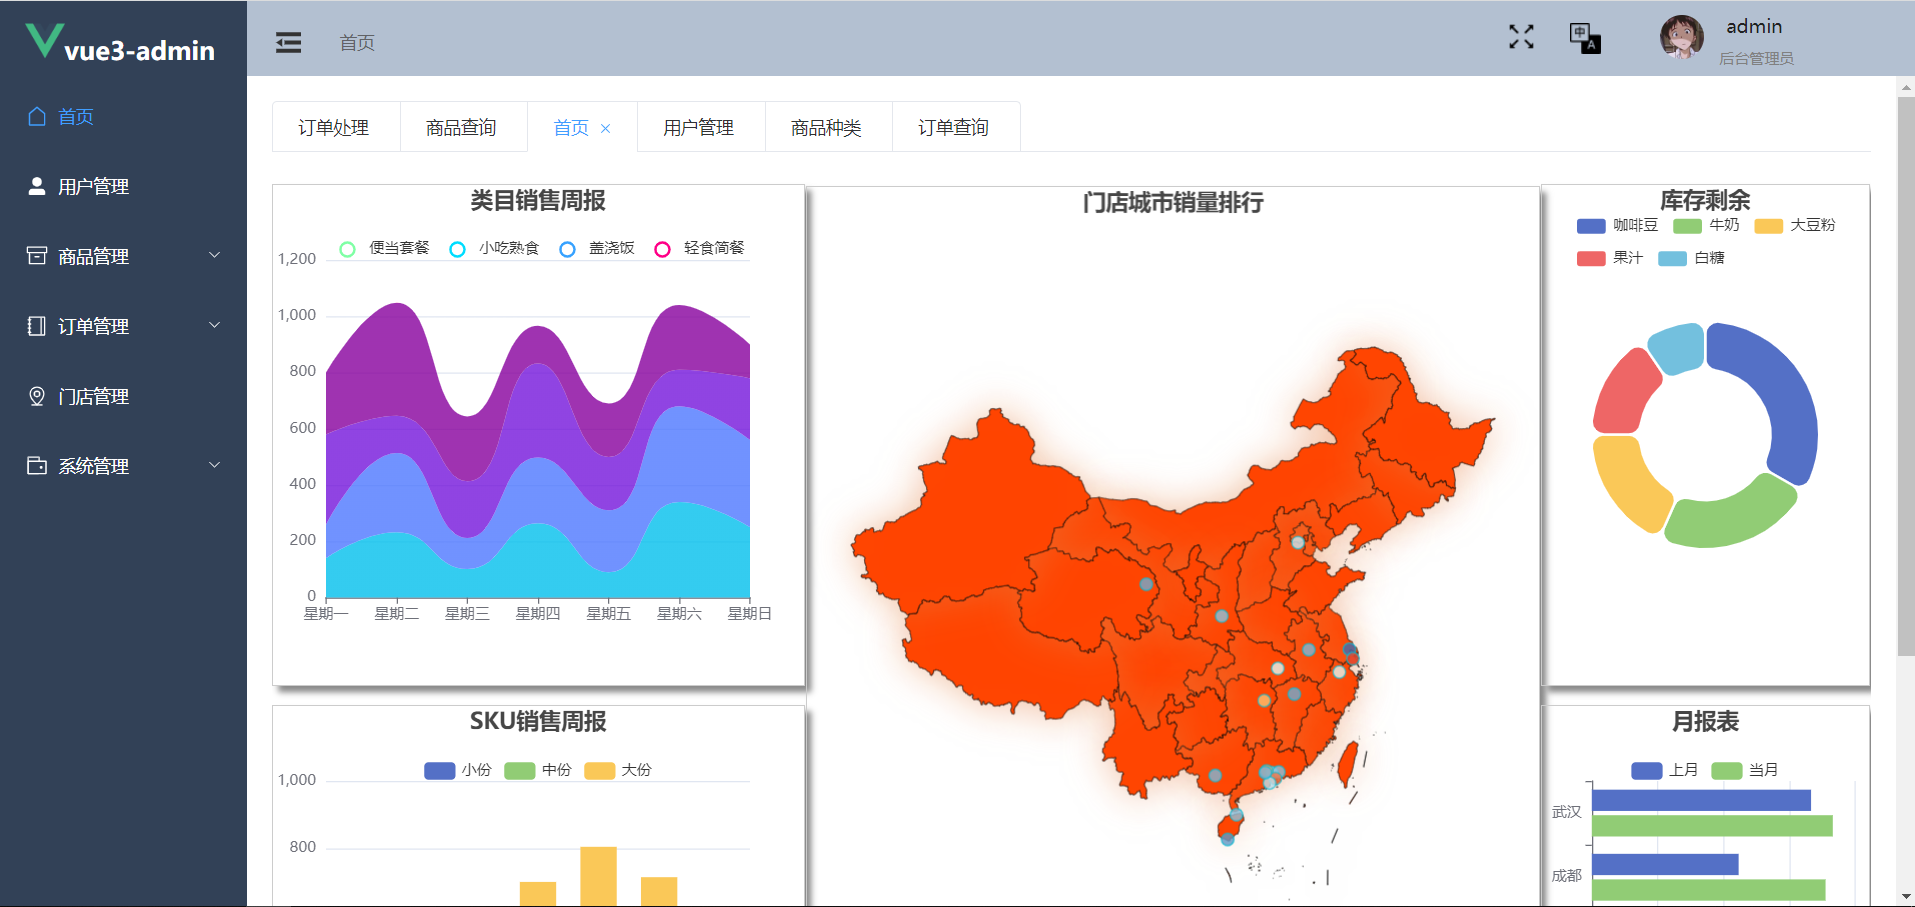Expand the 系统管理 submenu chevron
Screen dimensions: 1915x907
coord(214,465)
